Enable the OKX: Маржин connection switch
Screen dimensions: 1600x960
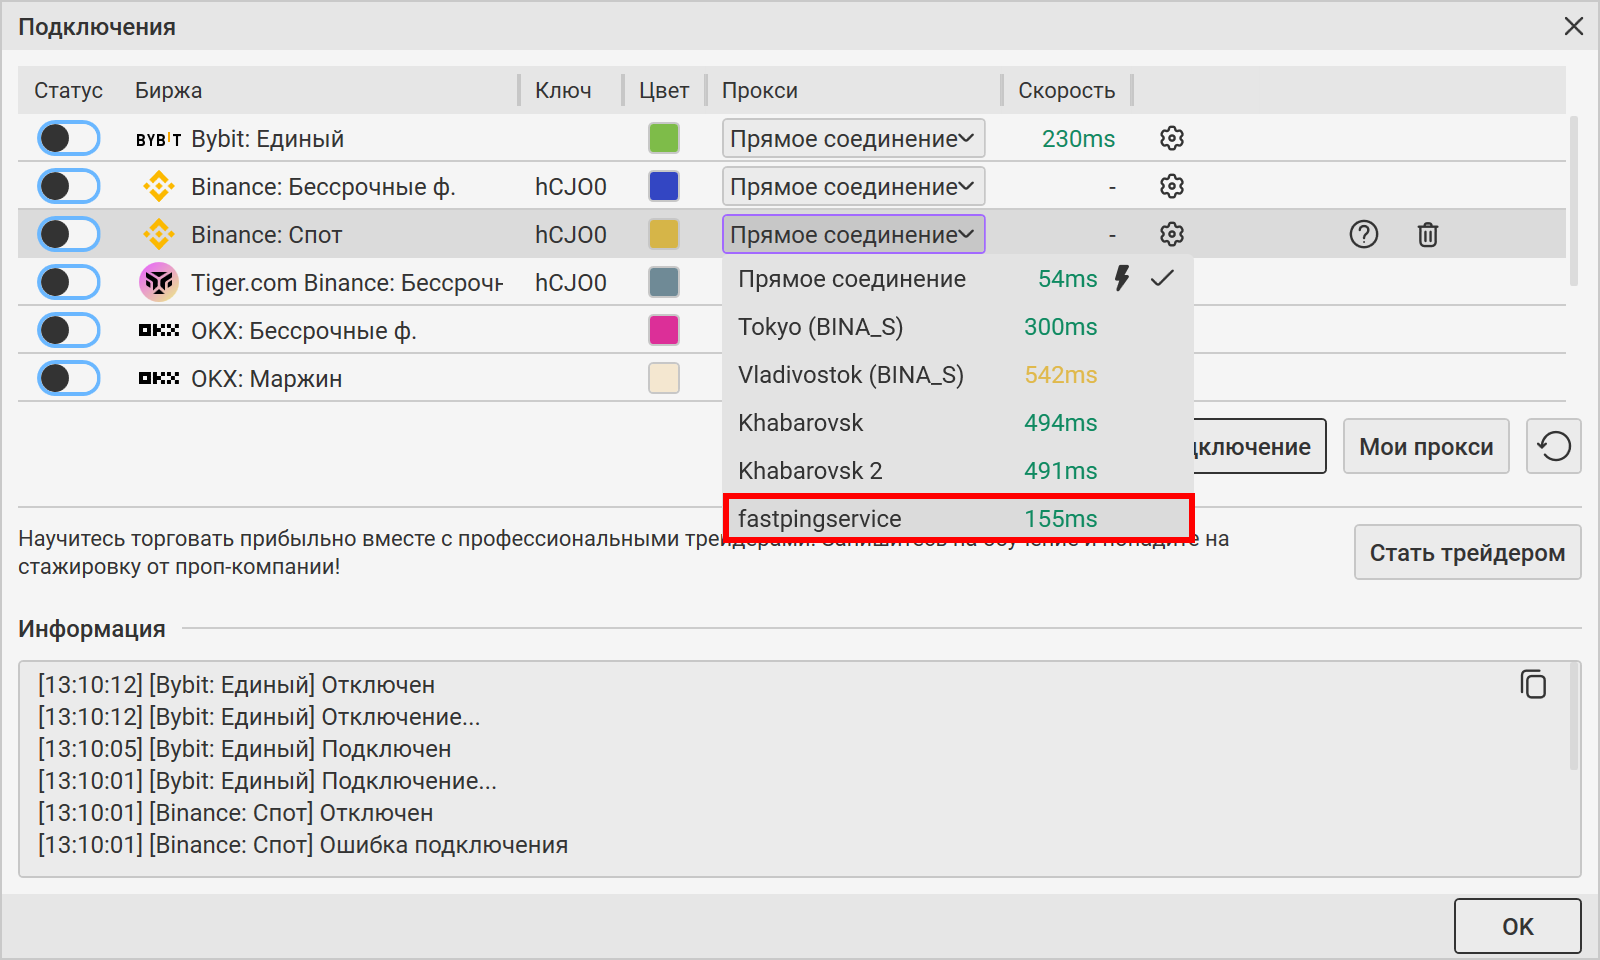69,378
